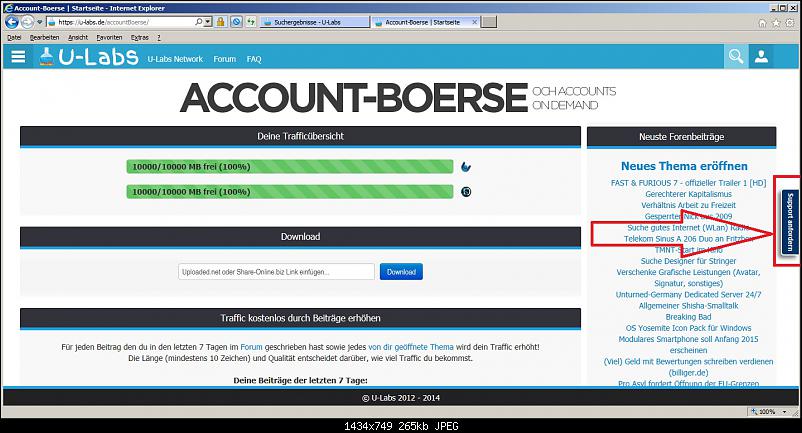Open Modulares Smartphone soll Anfang 2015 post

[x=688, y=345]
